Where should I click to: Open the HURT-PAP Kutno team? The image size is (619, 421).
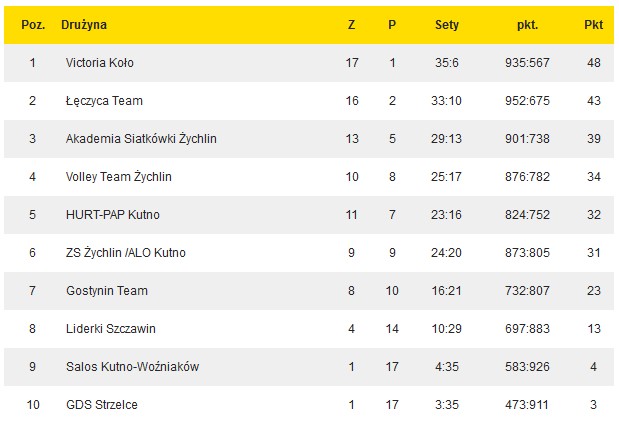click(x=112, y=215)
